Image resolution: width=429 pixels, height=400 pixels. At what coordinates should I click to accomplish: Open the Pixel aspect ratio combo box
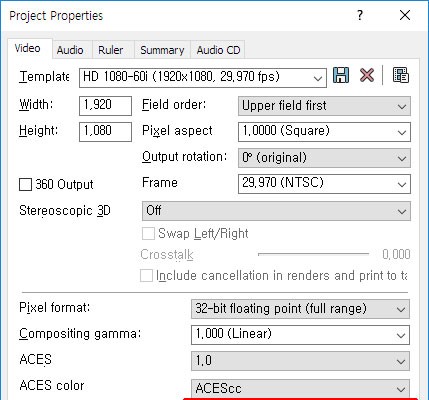pyautogui.click(x=324, y=132)
